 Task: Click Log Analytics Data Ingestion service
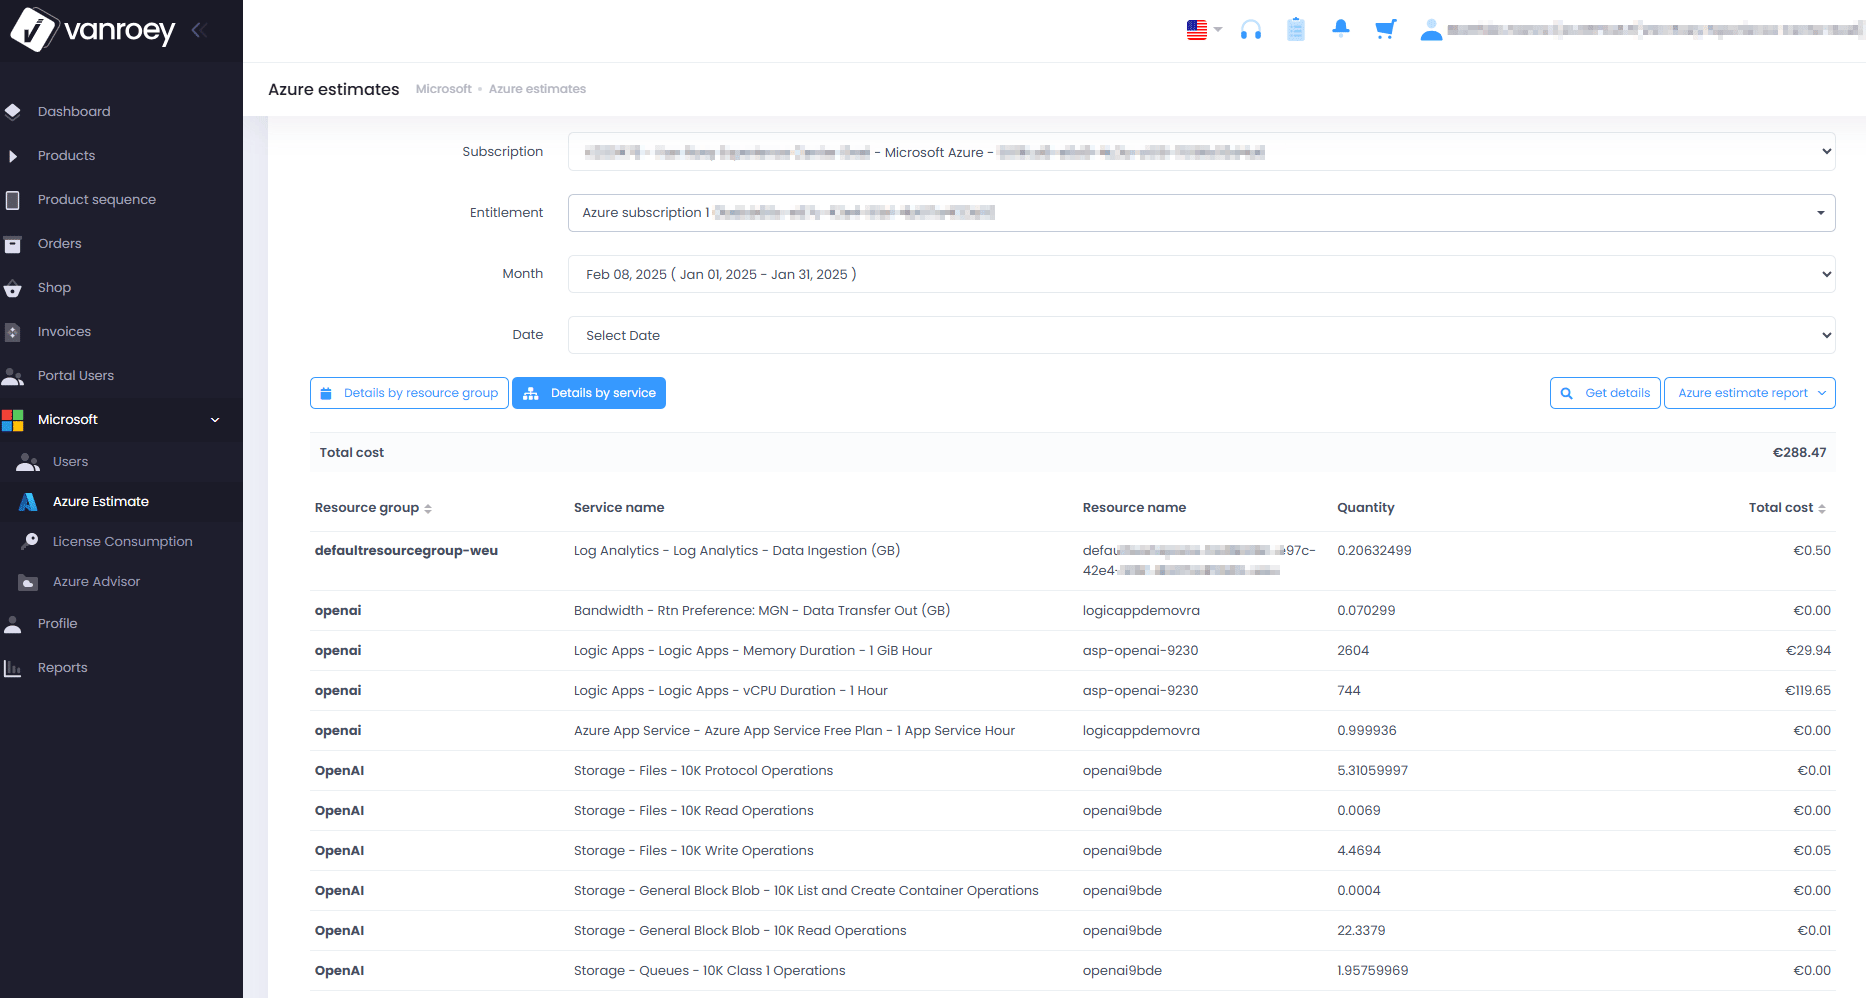[x=737, y=551]
